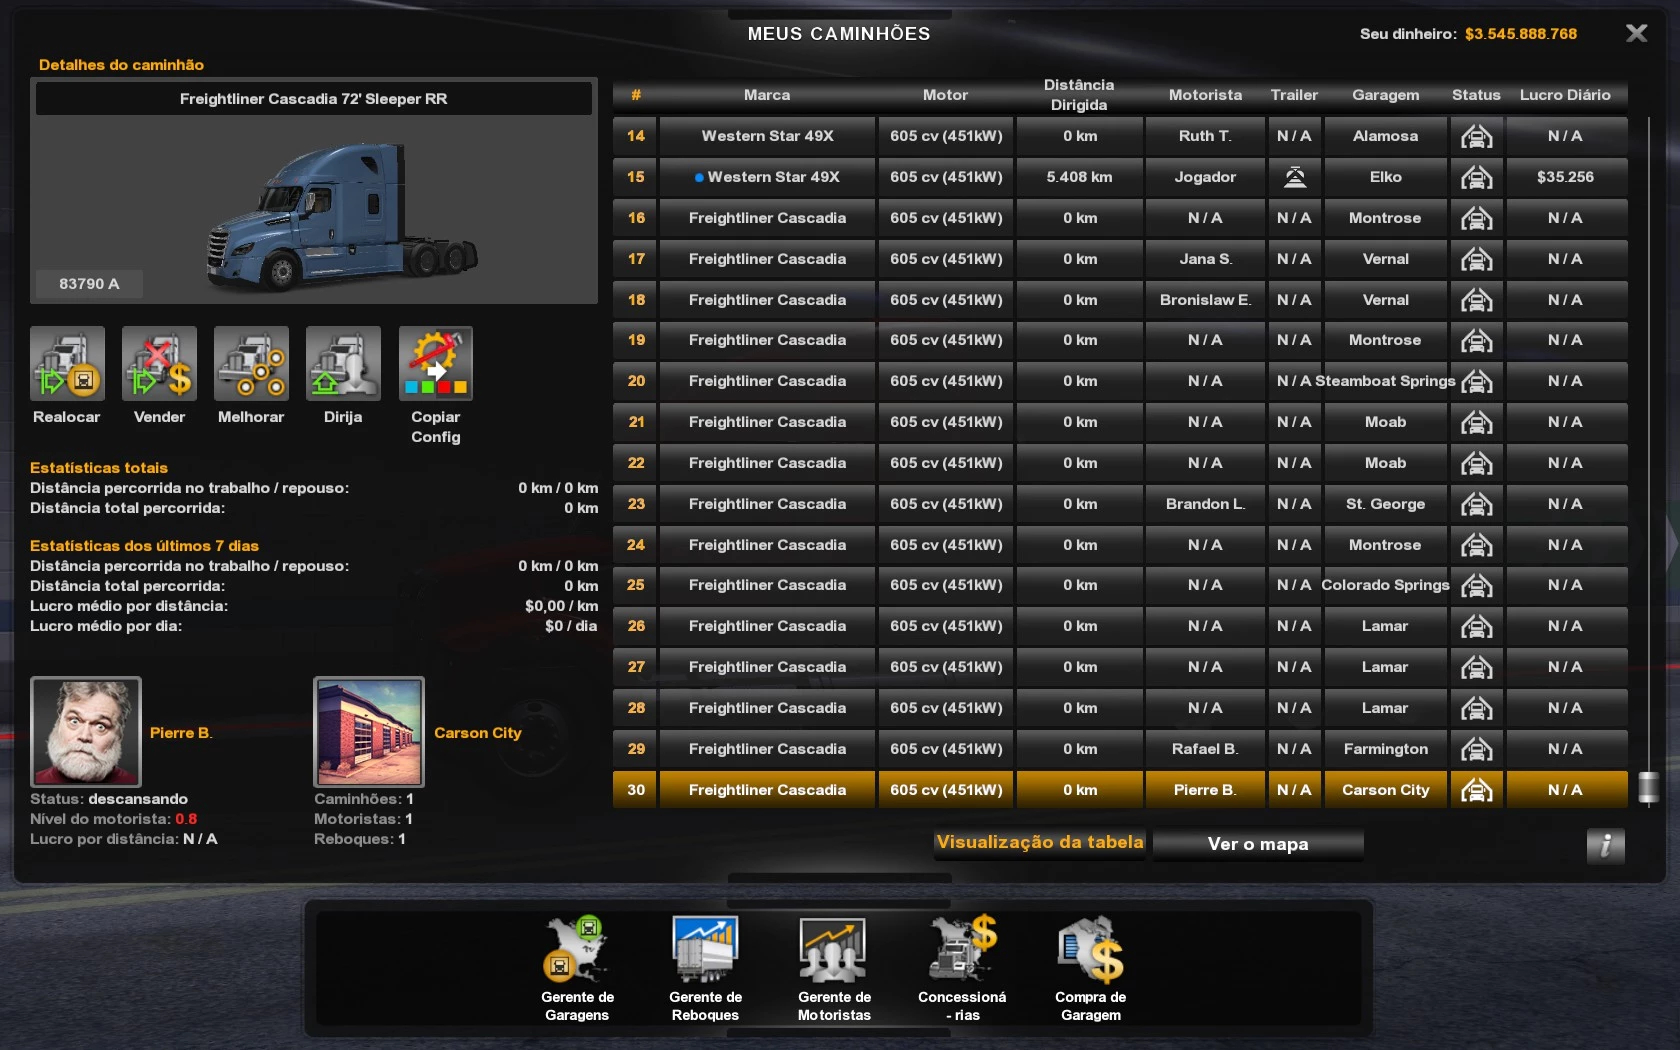Open Compra de Garagem
The height and width of the screenshot is (1050, 1680).
click(1090, 951)
